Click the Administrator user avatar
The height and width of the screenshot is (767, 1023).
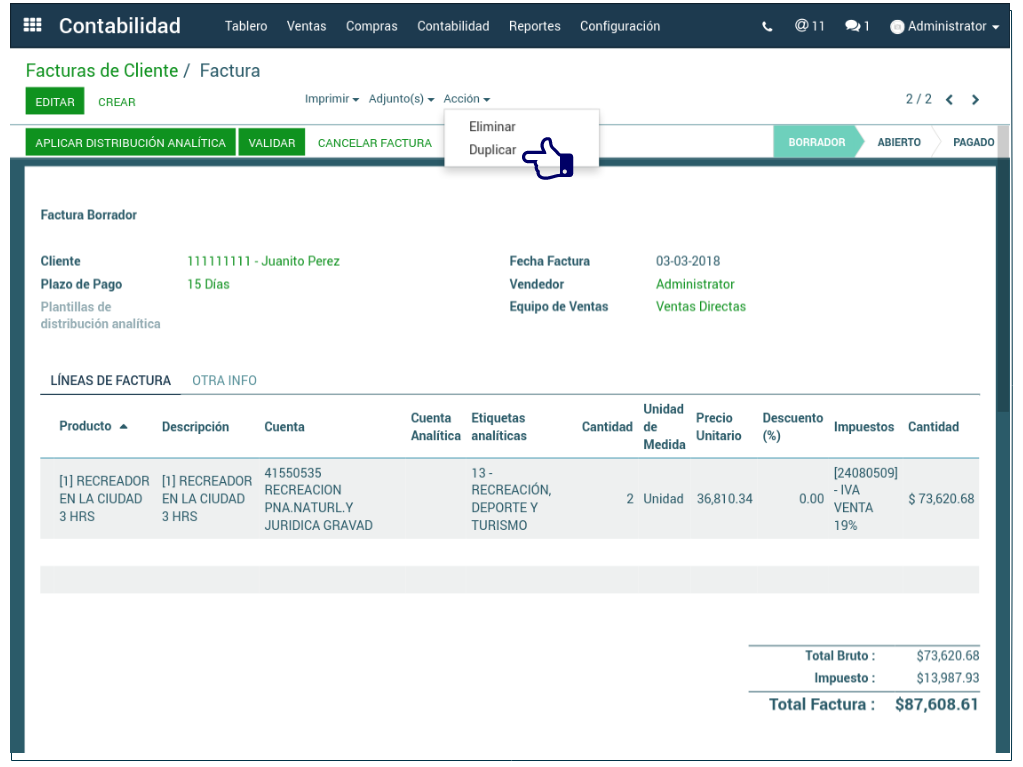click(897, 27)
